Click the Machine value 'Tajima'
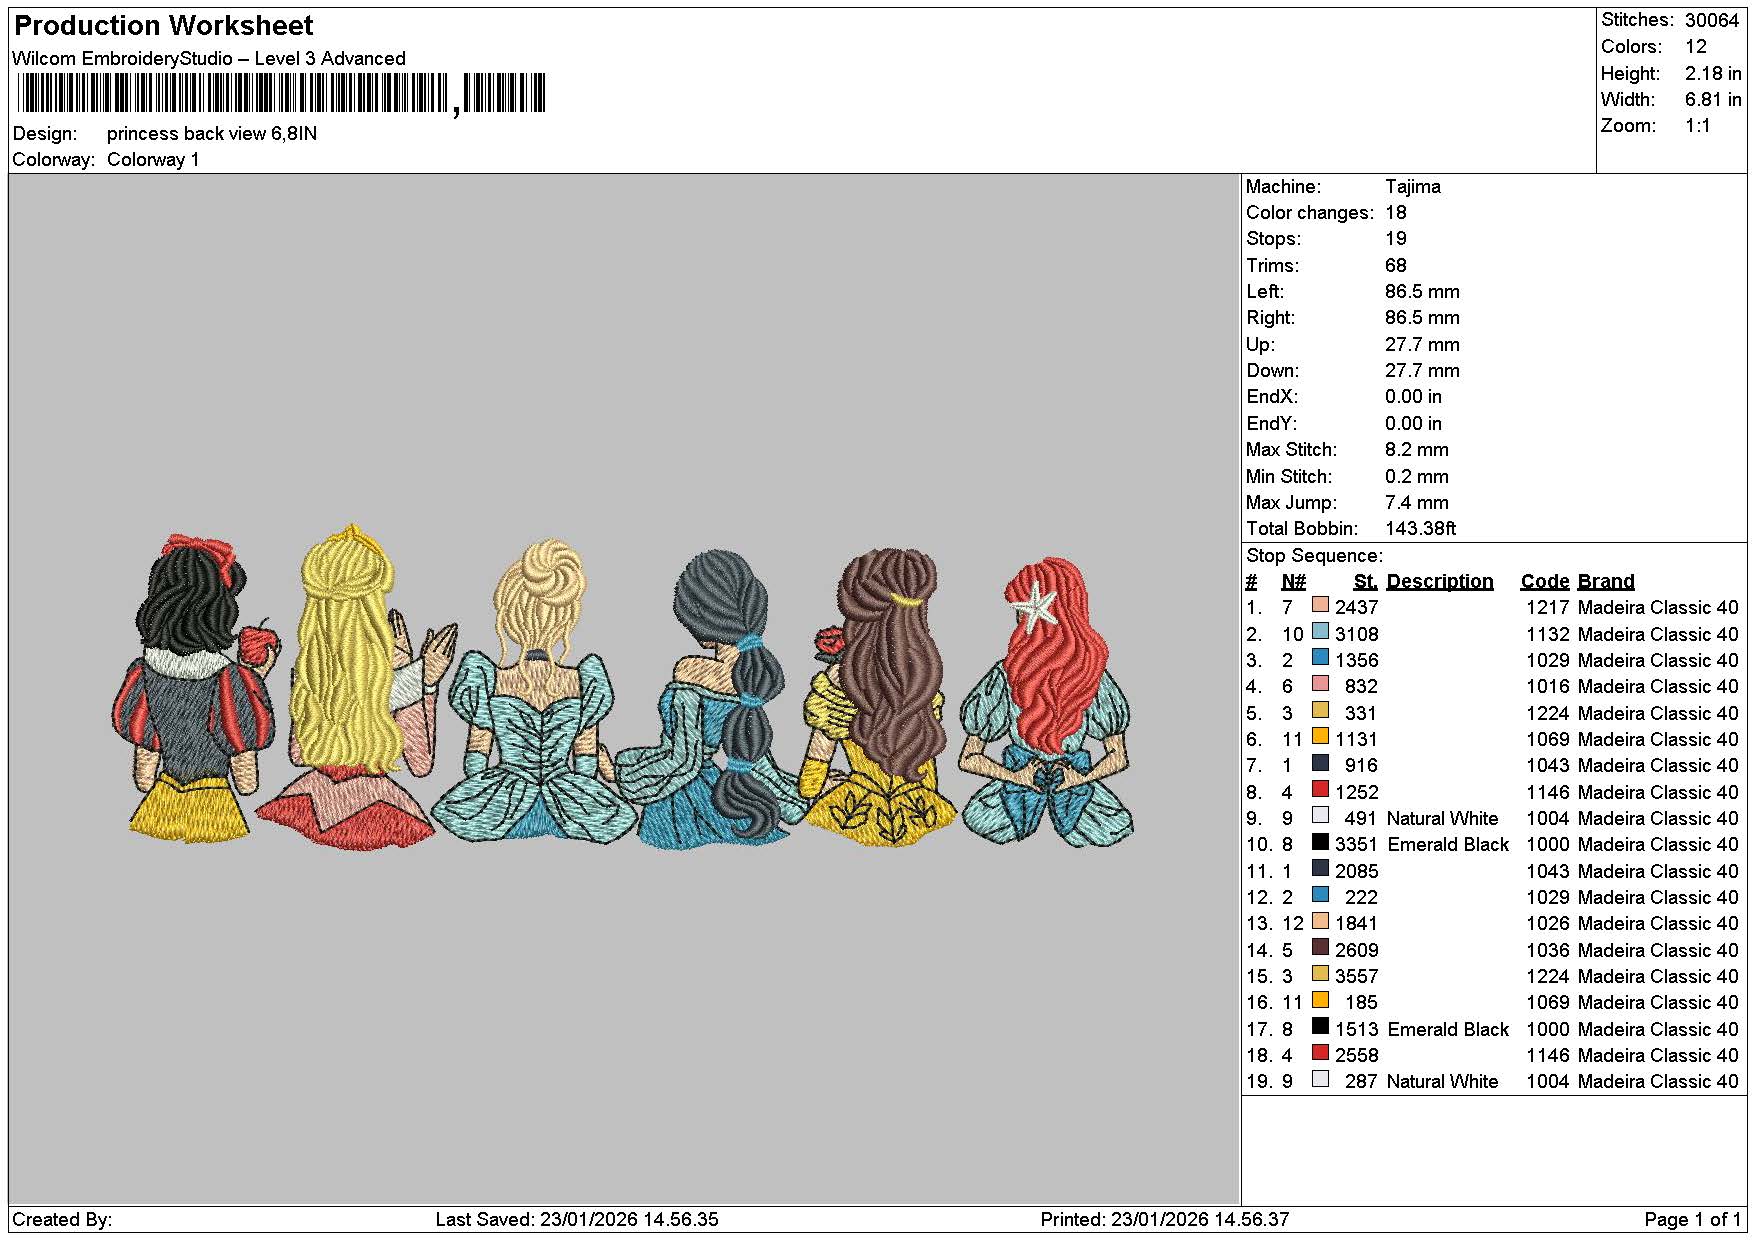This screenshot has height=1240, width=1755. coord(1413,186)
